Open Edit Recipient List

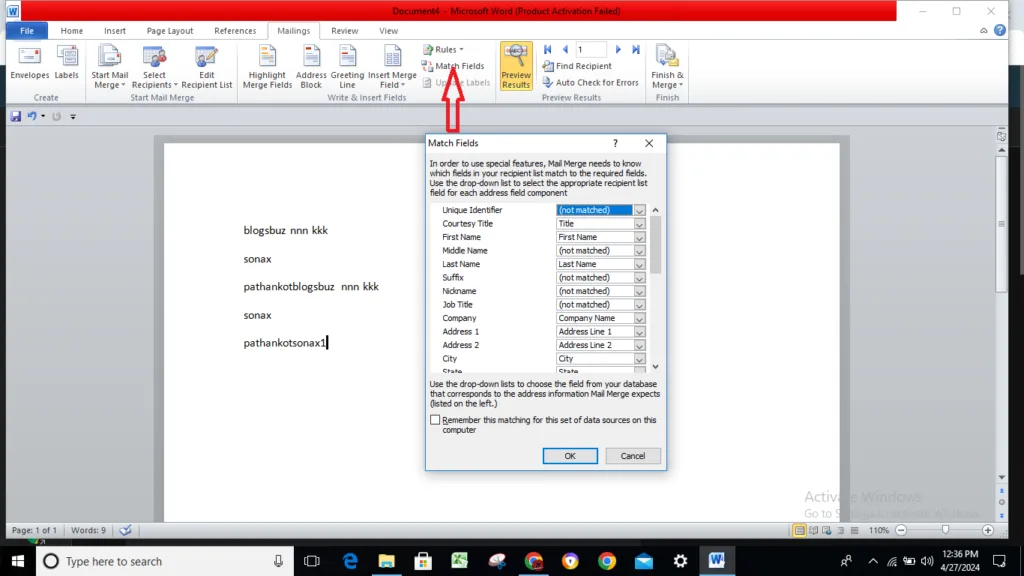pyautogui.click(x=207, y=67)
